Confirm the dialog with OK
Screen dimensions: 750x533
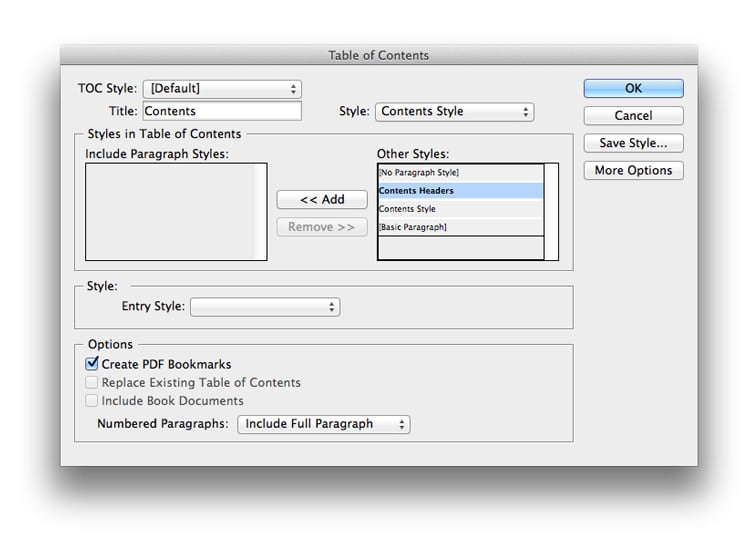pos(633,89)
